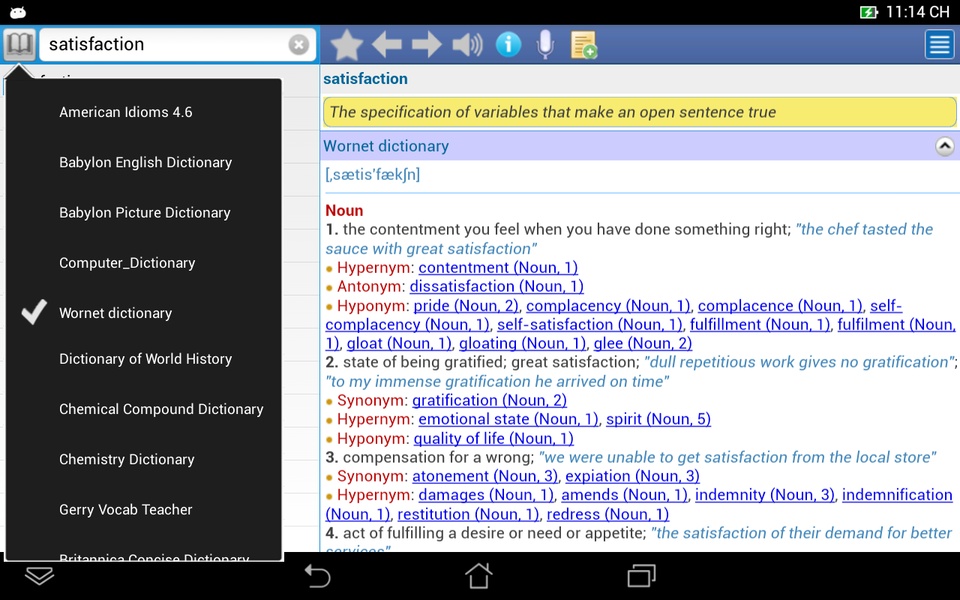This screenshot has height=600, width=960.
Task: Open the notification icon in status bar
Action: [x=18, y=12]
